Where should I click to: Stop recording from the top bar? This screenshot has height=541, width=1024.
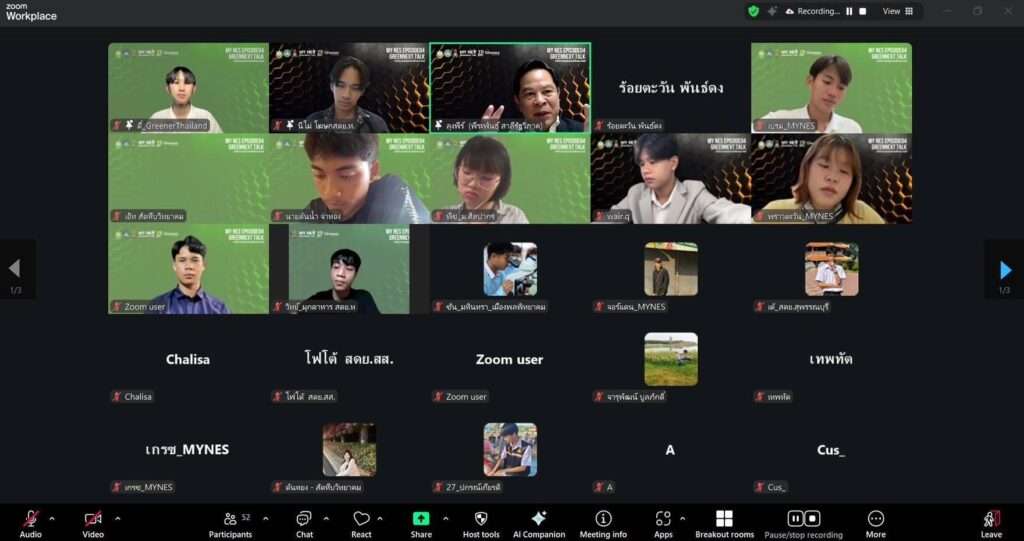click(863, 11)
